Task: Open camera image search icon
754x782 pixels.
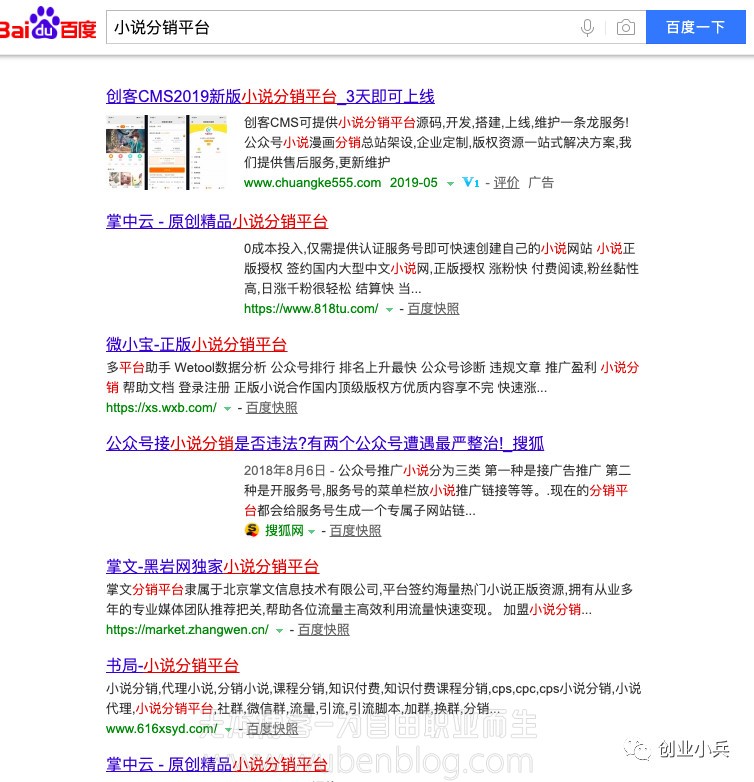Action: point(625,27)
